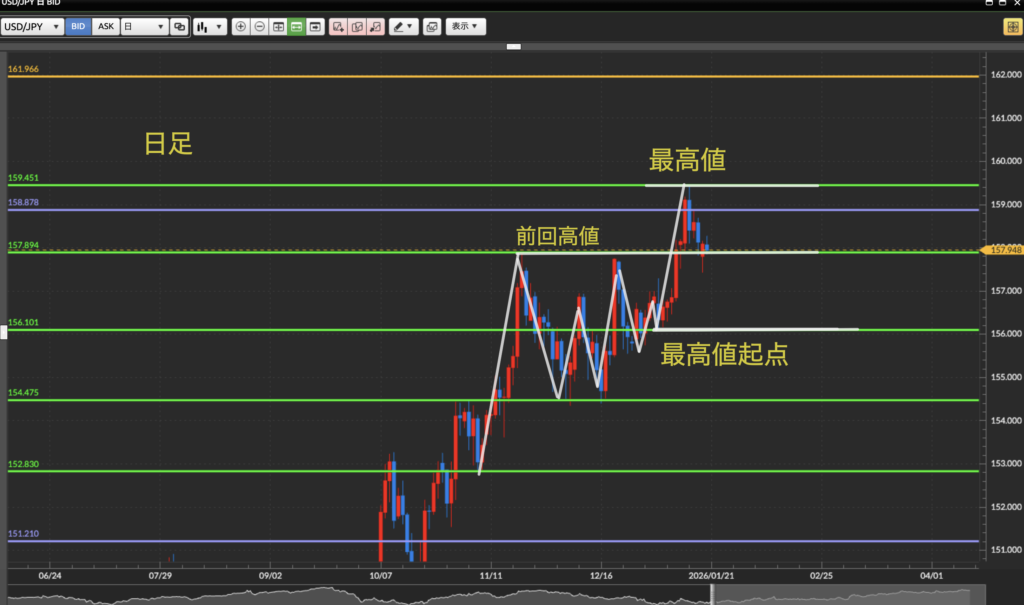1024x605 pixels.
Task: Click the 157.948 current price label
Action: coord(1004,250)
